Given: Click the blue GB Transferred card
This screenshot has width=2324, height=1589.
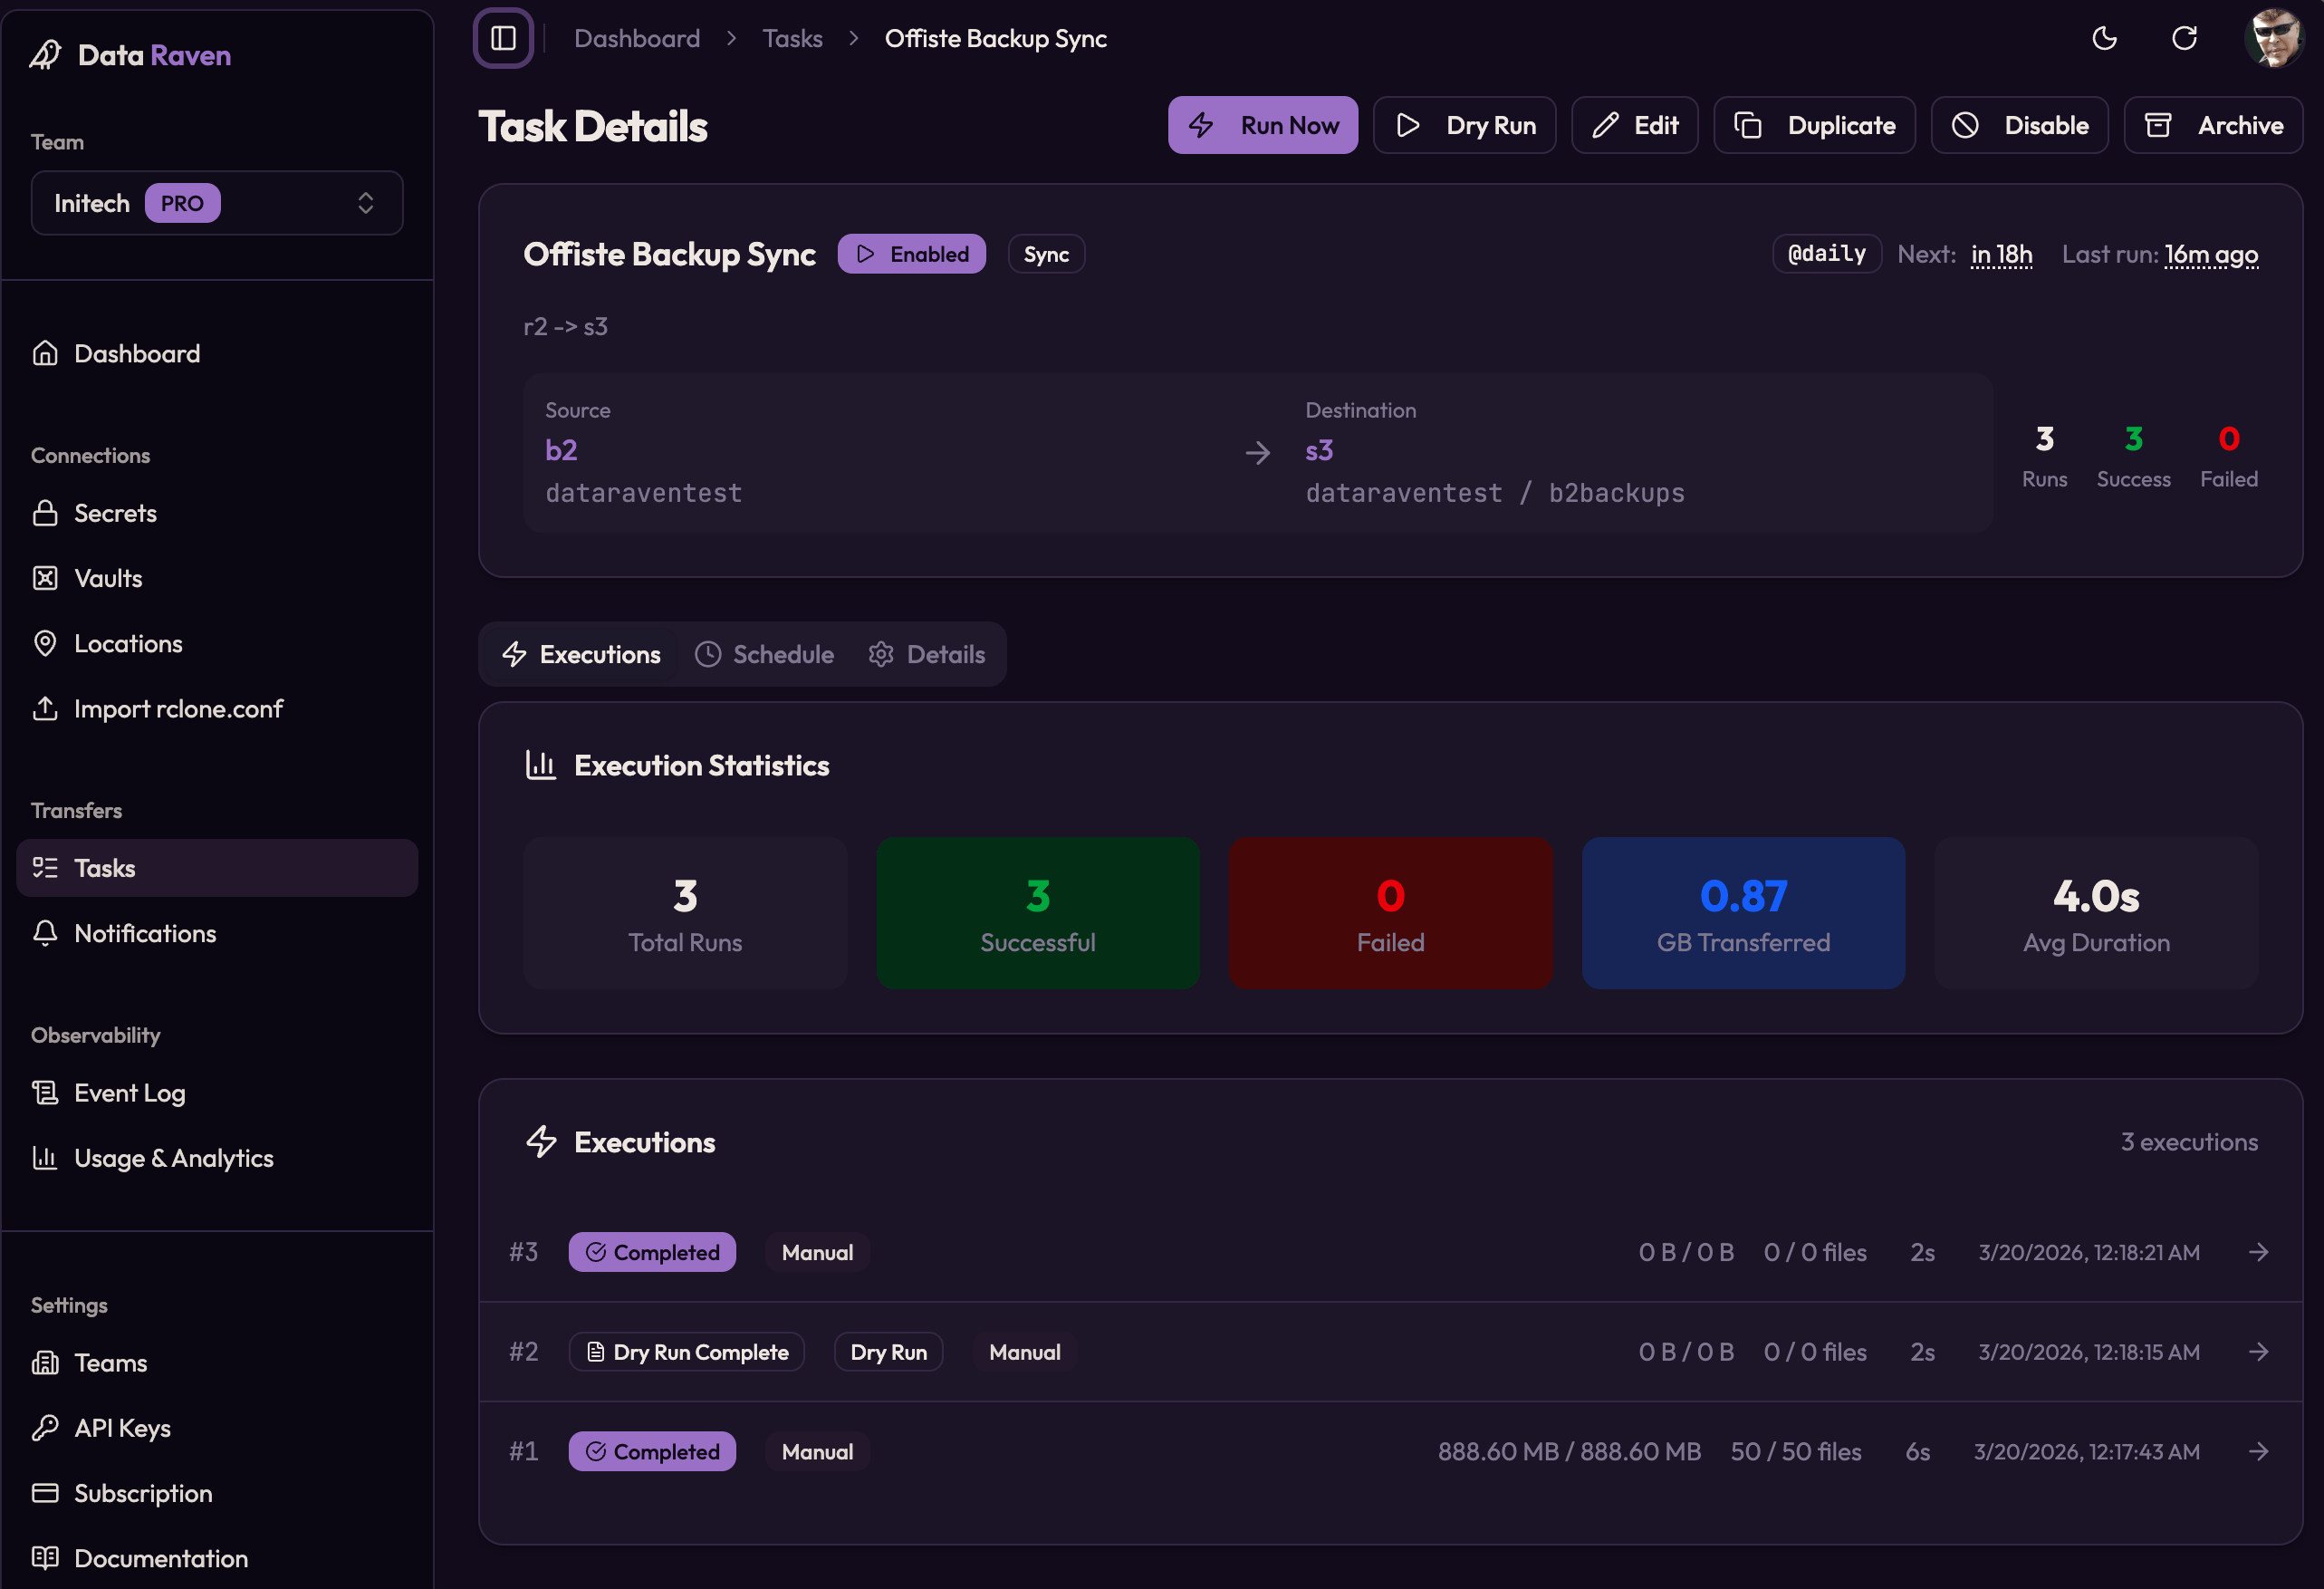Looking at the screenshot, I should (1742, 913).
